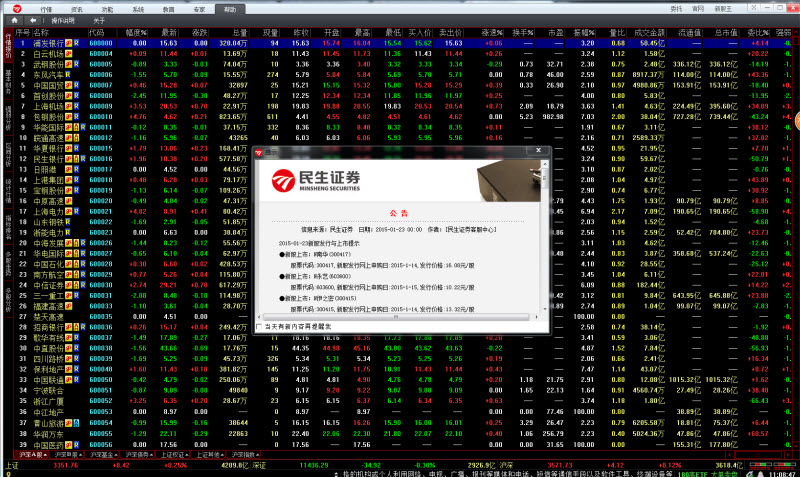Viewport: 800px width, 477px height.
Task: Click the announcement dialog horizontal scrollbar
Action: (x=395, y=317)
